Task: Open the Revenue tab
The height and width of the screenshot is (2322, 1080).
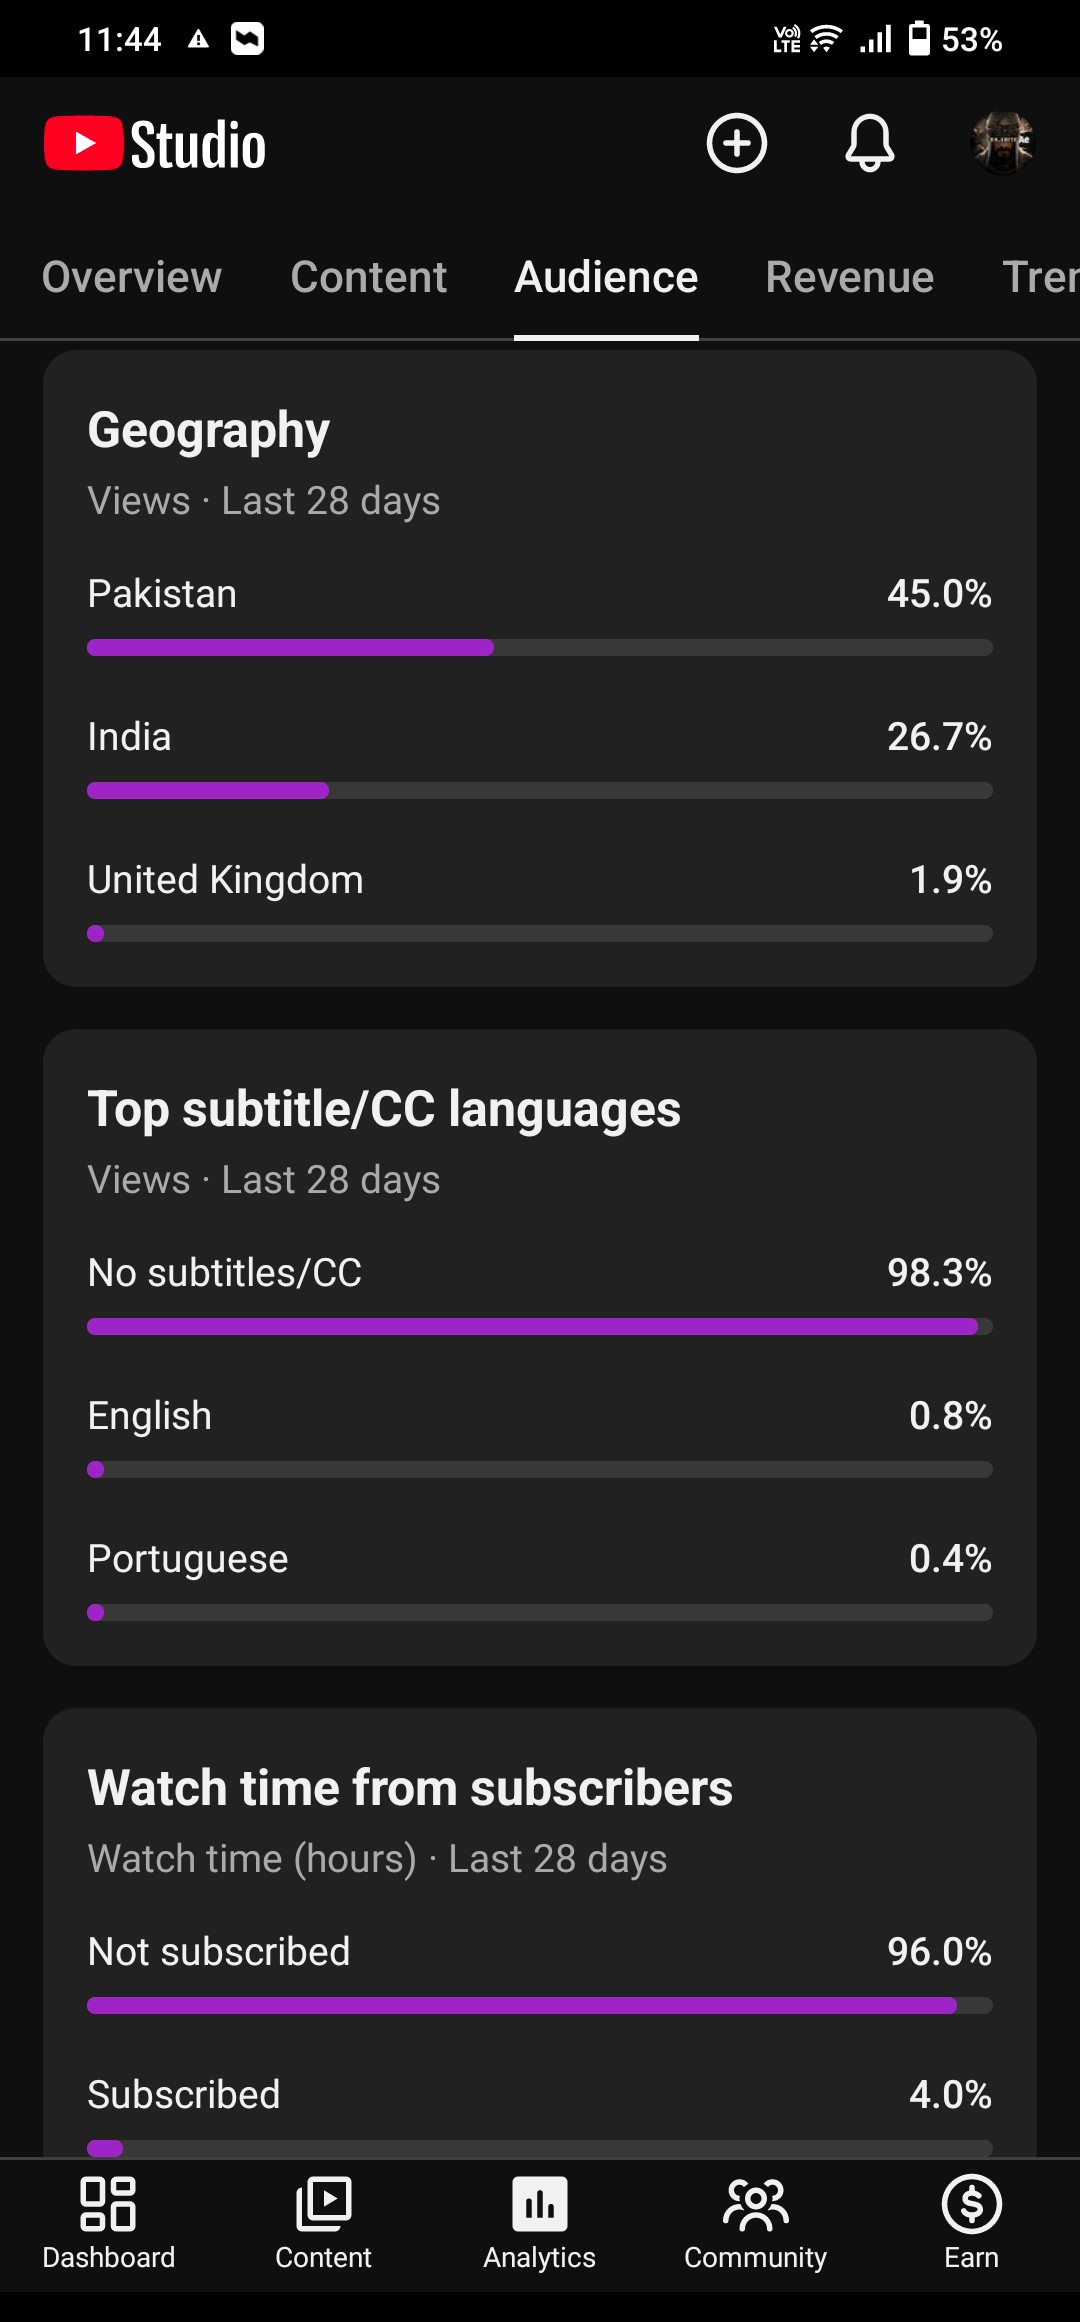Action: (850, 277)
